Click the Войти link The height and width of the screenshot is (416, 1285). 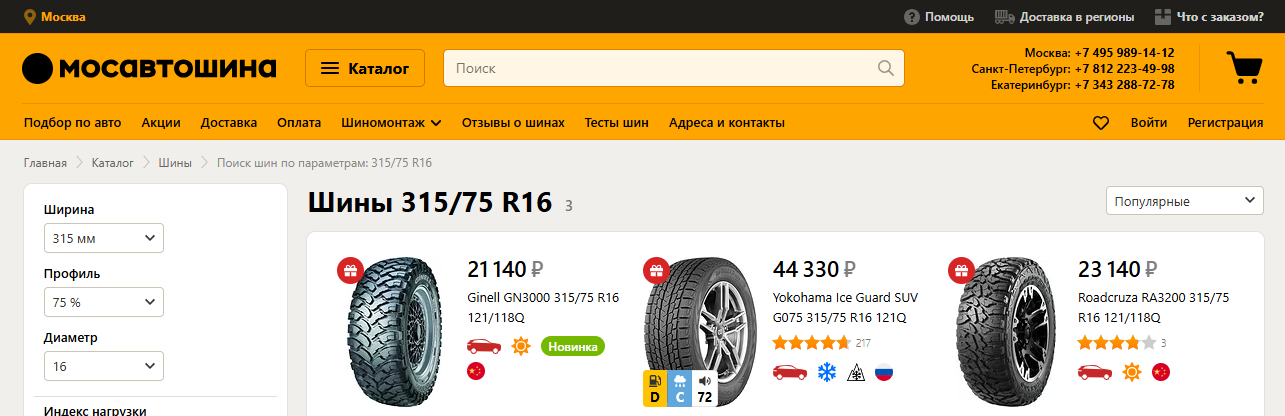(1149, 123)
